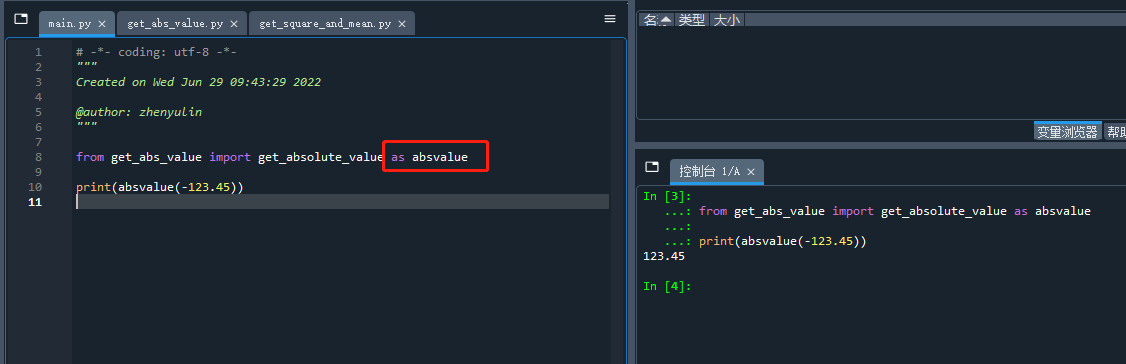Viewport: 1126px width, 364px height.
Task: Click line number 1 in the gutter
Action: pos(38,52)
